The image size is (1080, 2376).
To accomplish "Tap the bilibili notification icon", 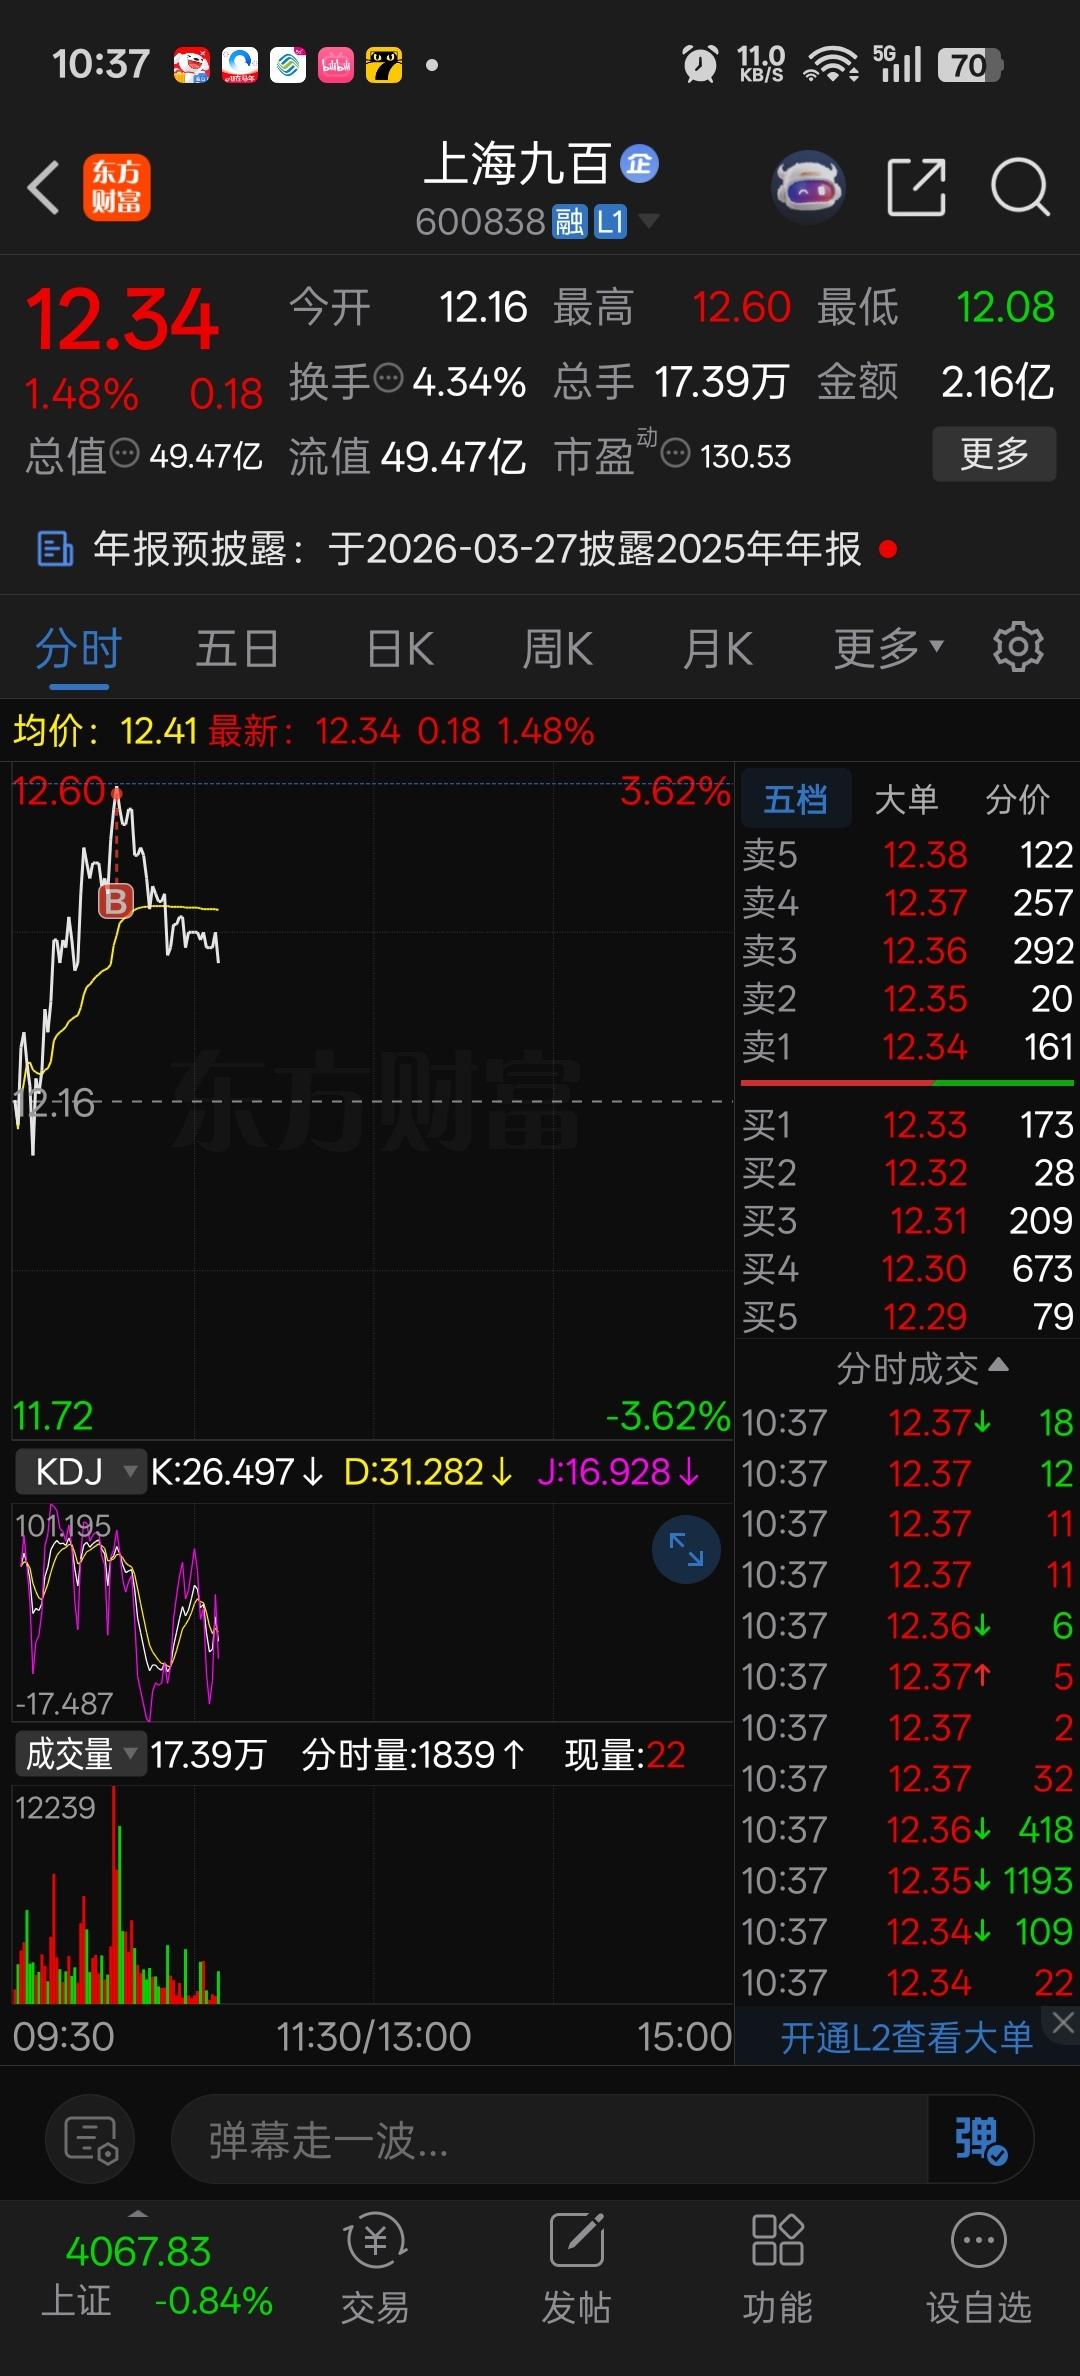I will (x=336, y=65).
